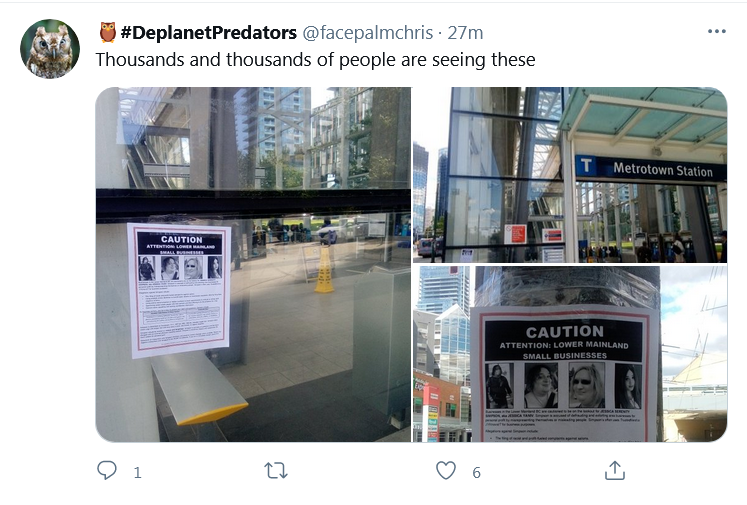
Task: Click the CAUTION heading on the pole flyer
Action: [x=565, y=331]
